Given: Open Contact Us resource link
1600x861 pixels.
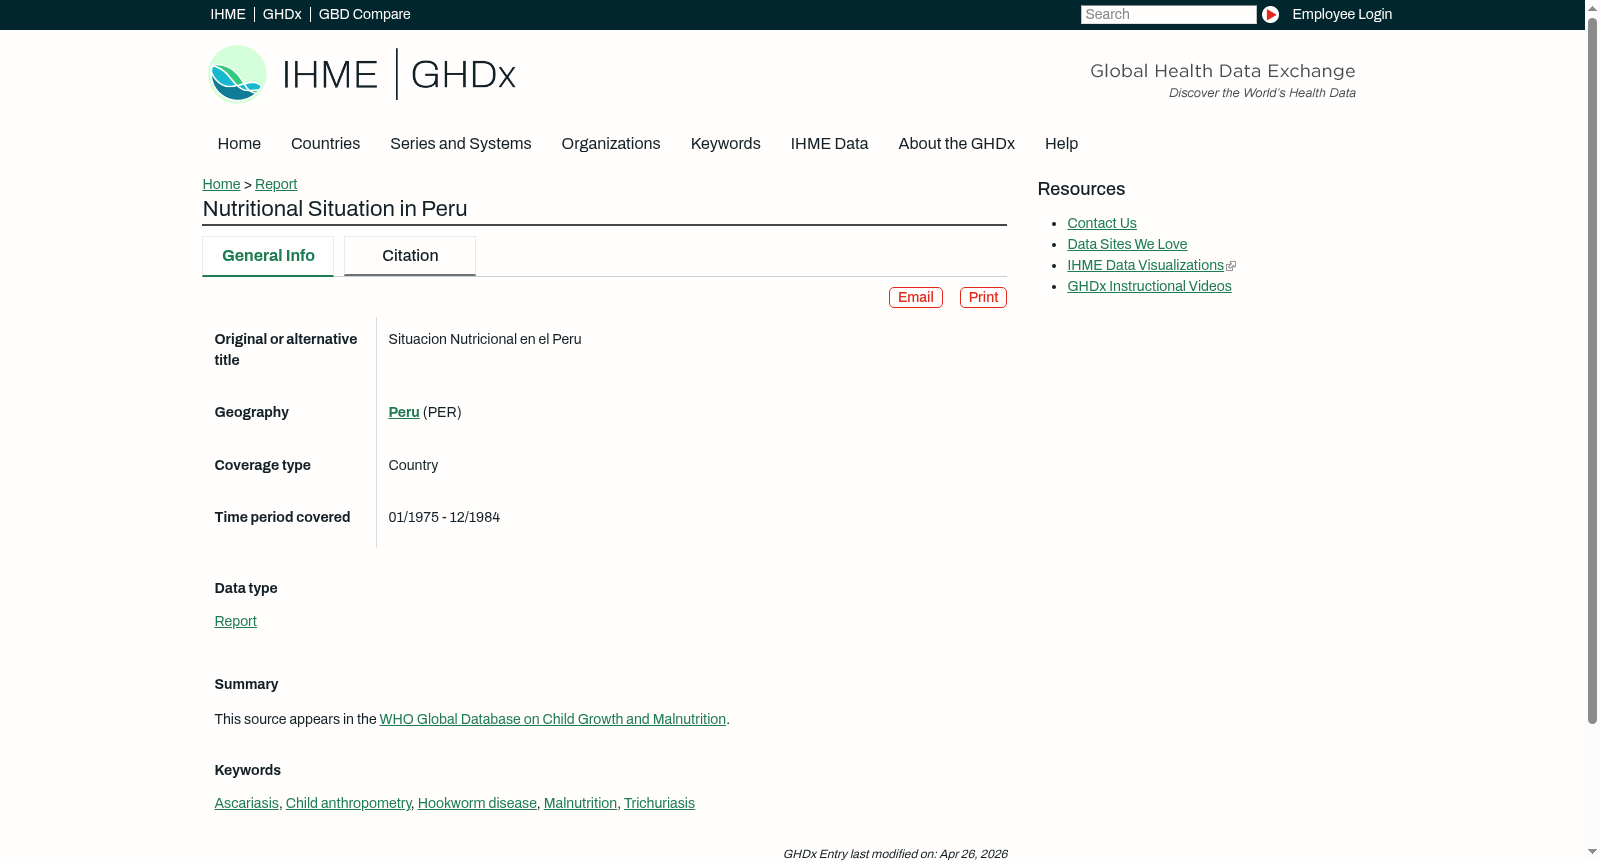Looking at the screenshot, I should [x=1102, y=223].
